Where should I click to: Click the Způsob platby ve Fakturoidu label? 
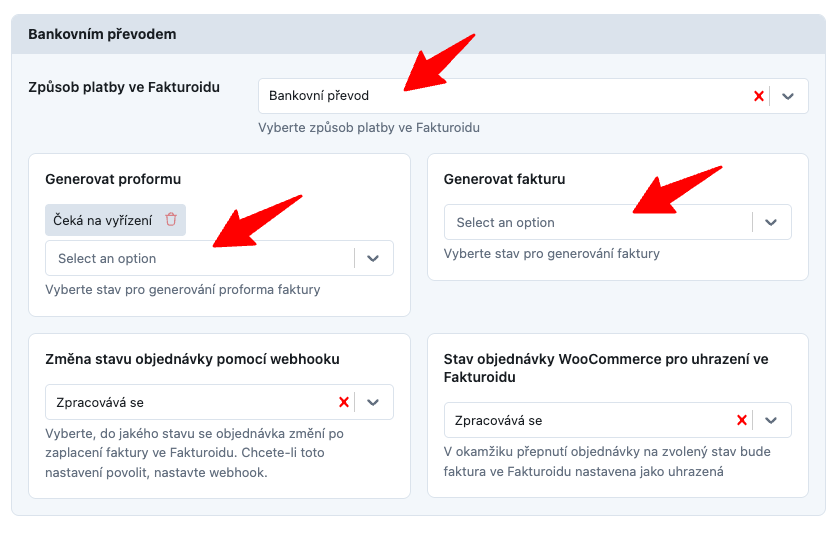pyautogui.click(x=124, y=88)
